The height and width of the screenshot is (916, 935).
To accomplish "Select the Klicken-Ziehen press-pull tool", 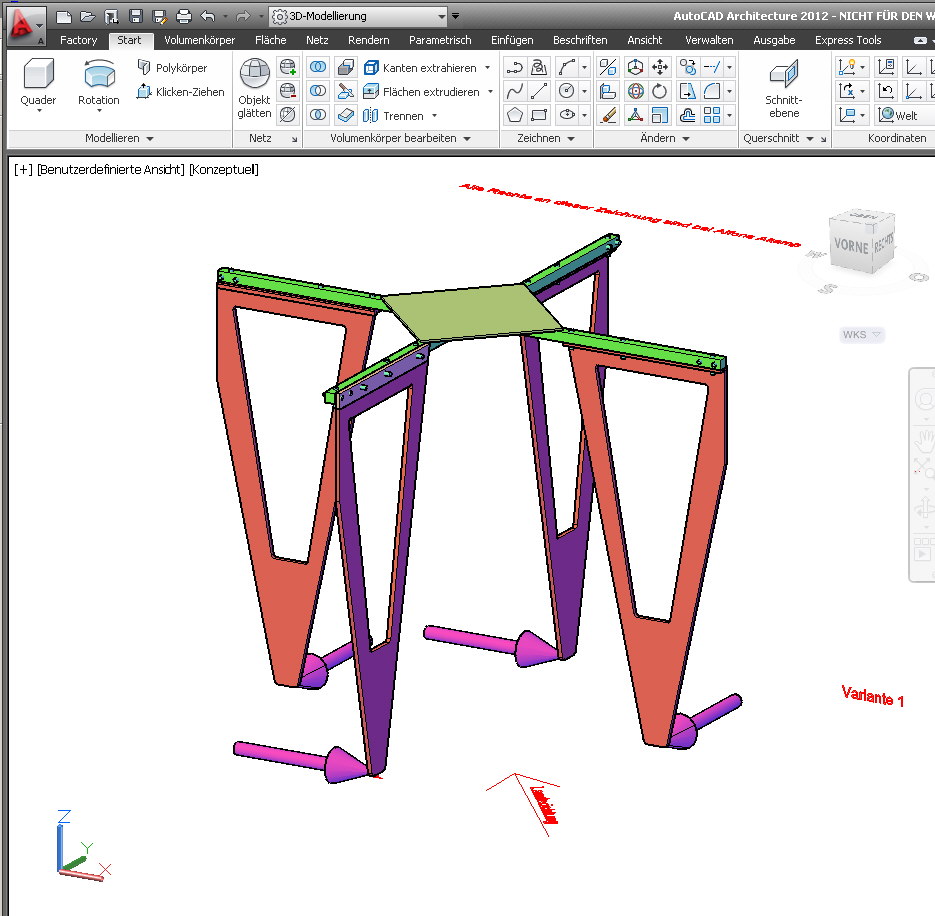I will [x=180, y=92].
